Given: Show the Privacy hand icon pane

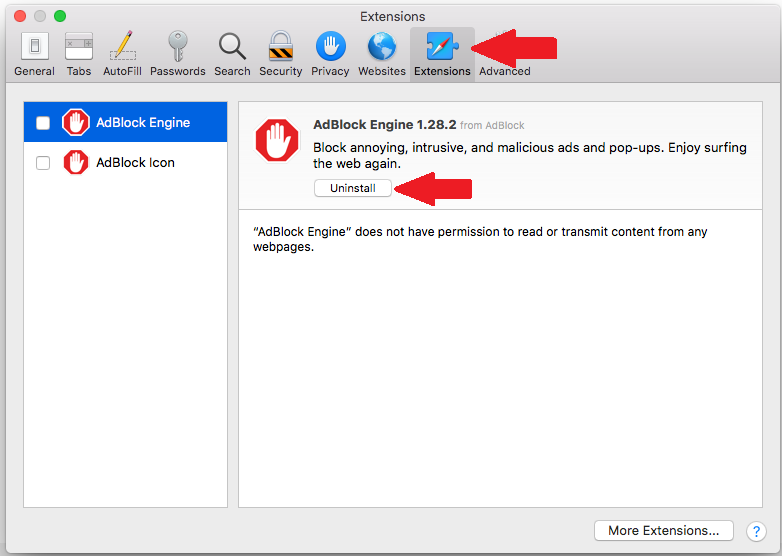Looking at the screenshot, I should [x=330, y=54].
